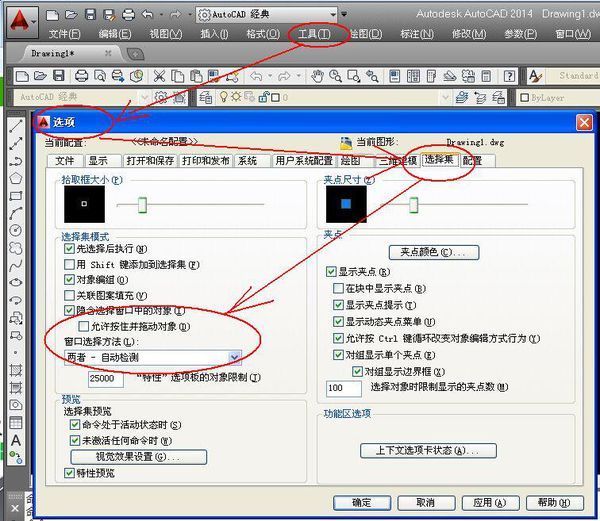Select the Ellipse draw tool

point(16,283)
